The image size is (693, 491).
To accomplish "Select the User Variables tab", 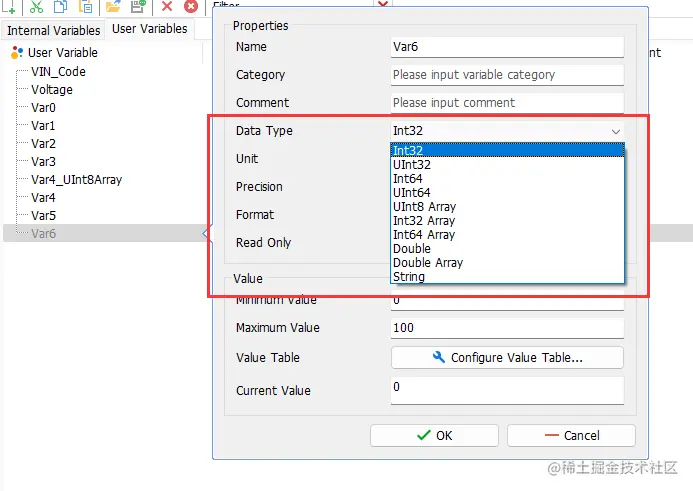I will (x=149, y=29).
